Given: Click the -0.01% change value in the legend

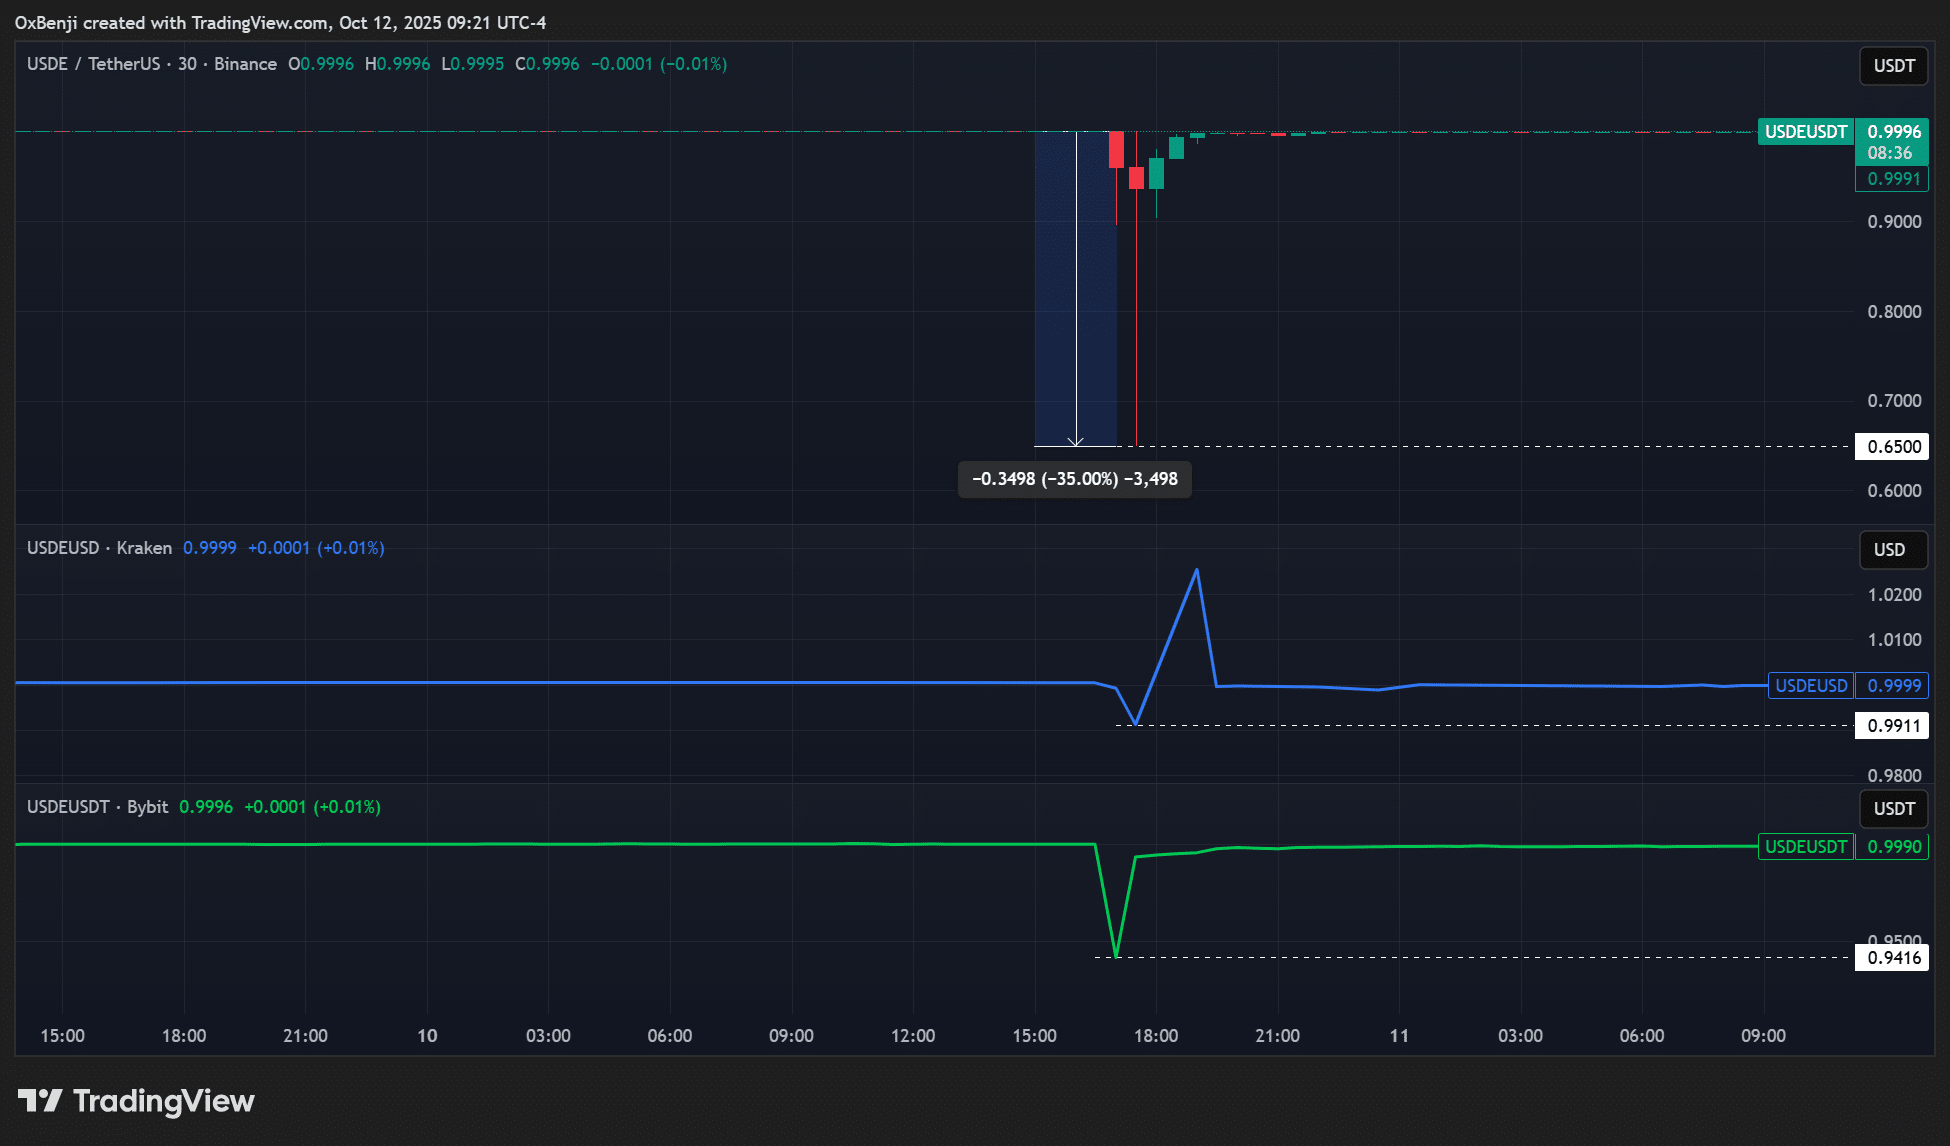Looking at the screenshot, I should [x=695, y=63].
